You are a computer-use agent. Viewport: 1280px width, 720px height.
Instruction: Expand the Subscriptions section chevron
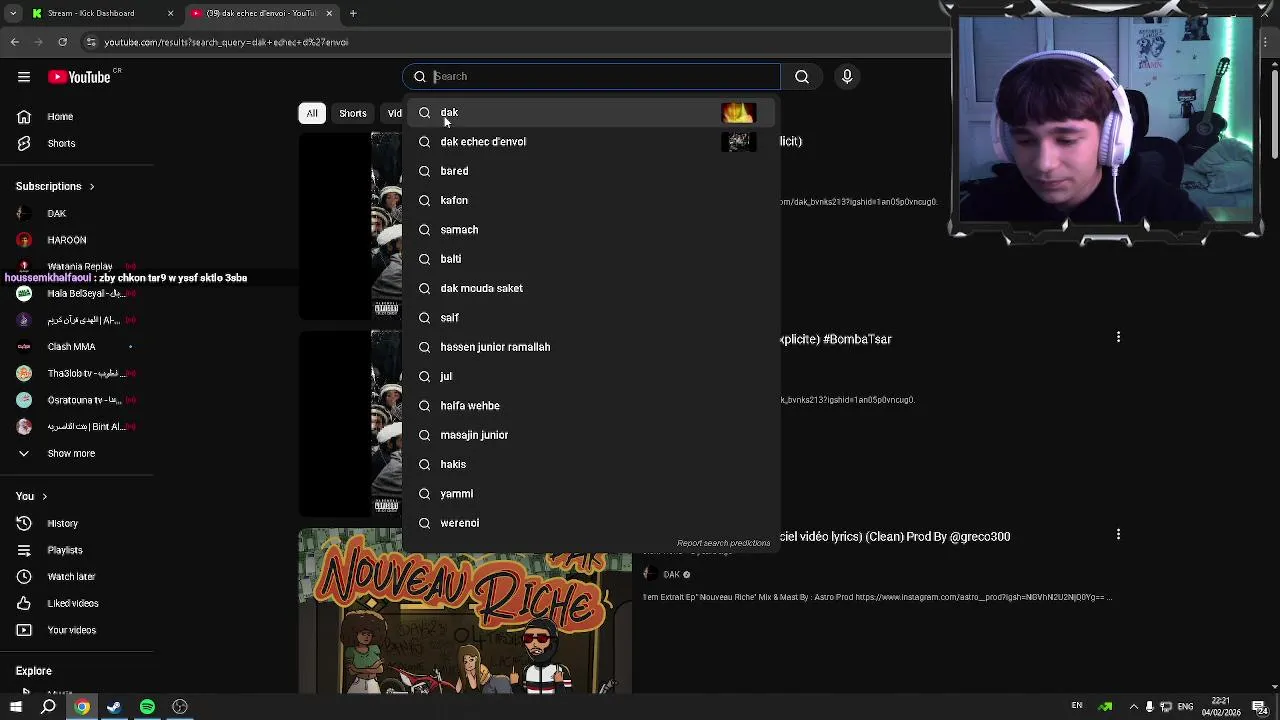[x=91, y=186]
